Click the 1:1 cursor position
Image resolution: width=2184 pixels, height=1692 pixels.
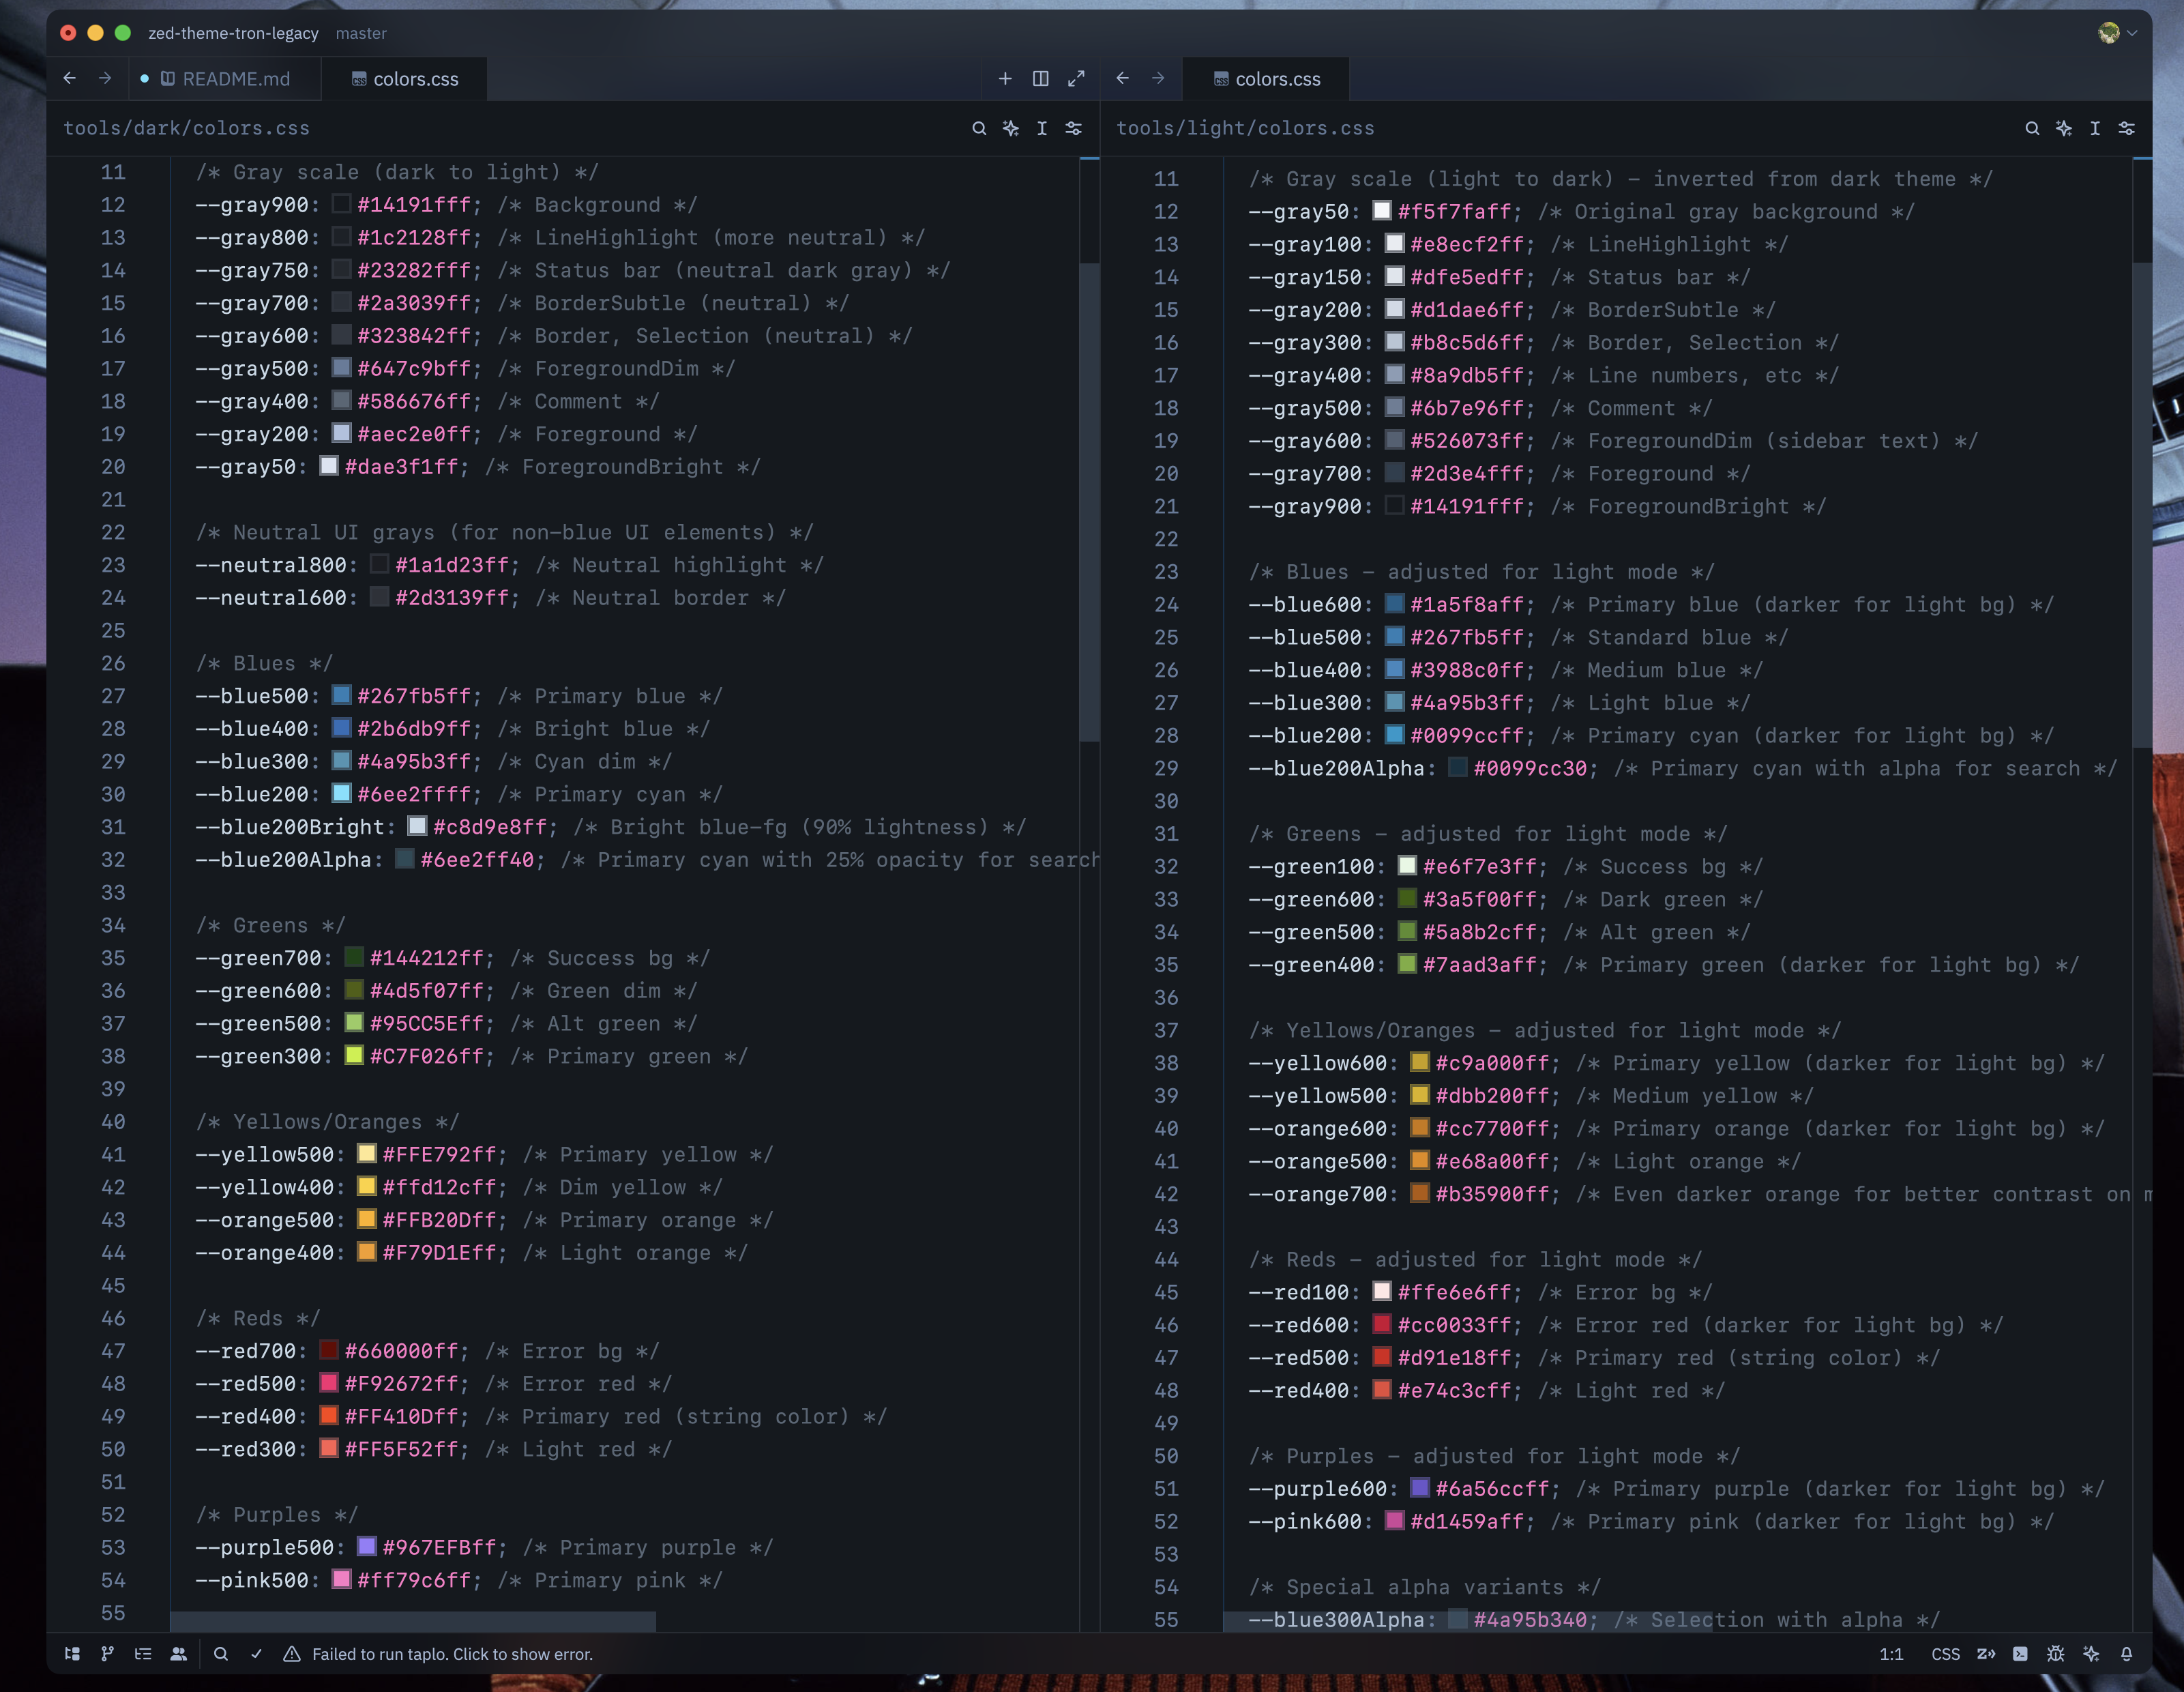pos(1891,1654)
